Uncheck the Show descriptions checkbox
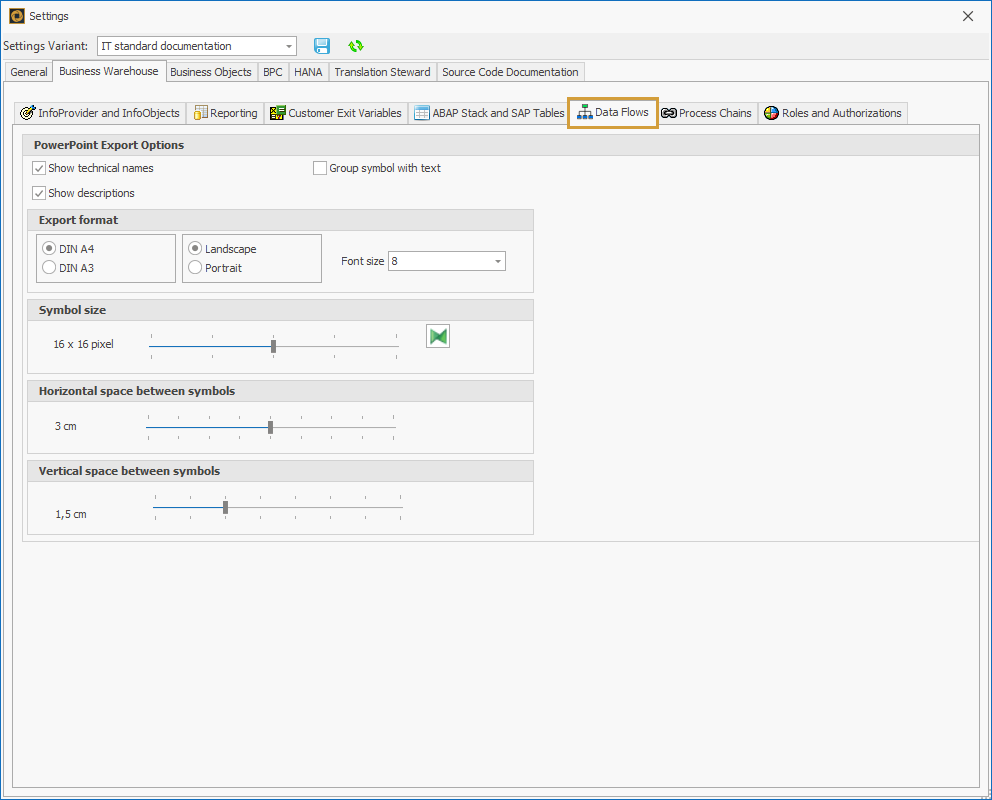This screenshot has height=800, width=992. point(38,192)
